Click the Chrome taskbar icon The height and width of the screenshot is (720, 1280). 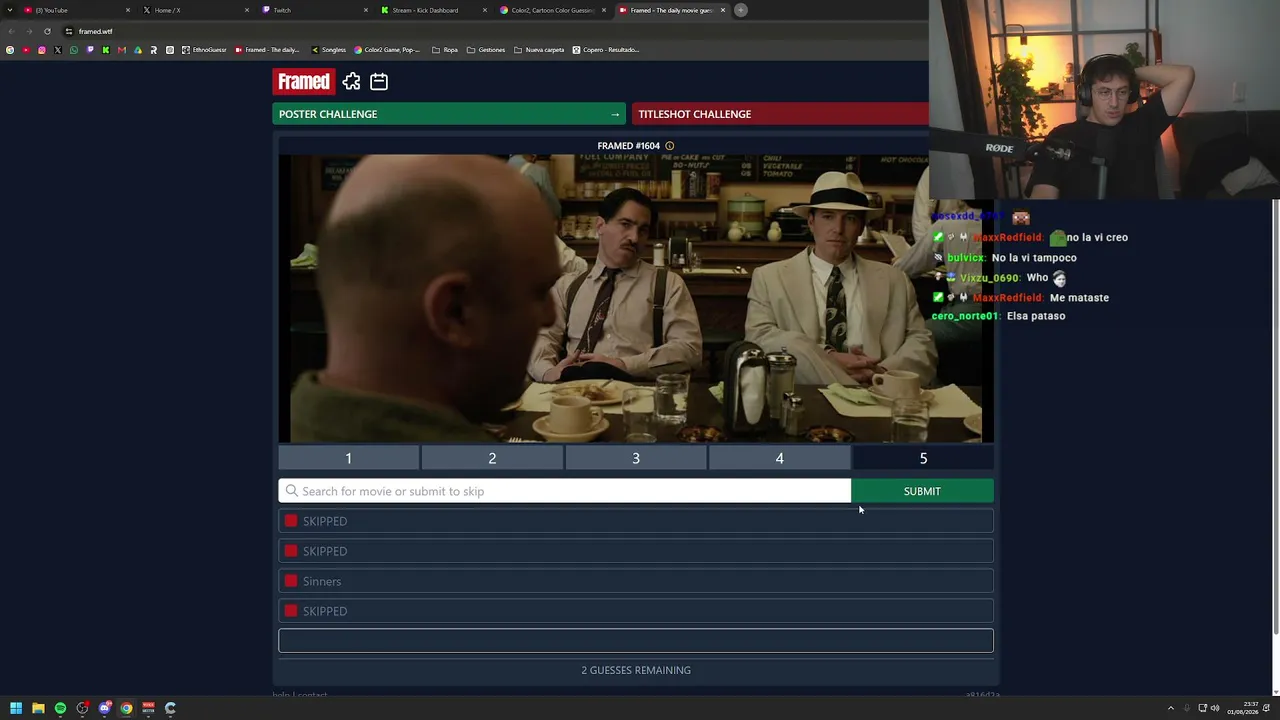[x=126, y=708]
